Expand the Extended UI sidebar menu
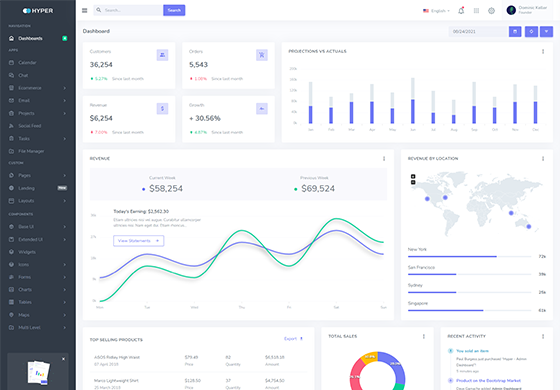560x390 pixels. point(38,239)
